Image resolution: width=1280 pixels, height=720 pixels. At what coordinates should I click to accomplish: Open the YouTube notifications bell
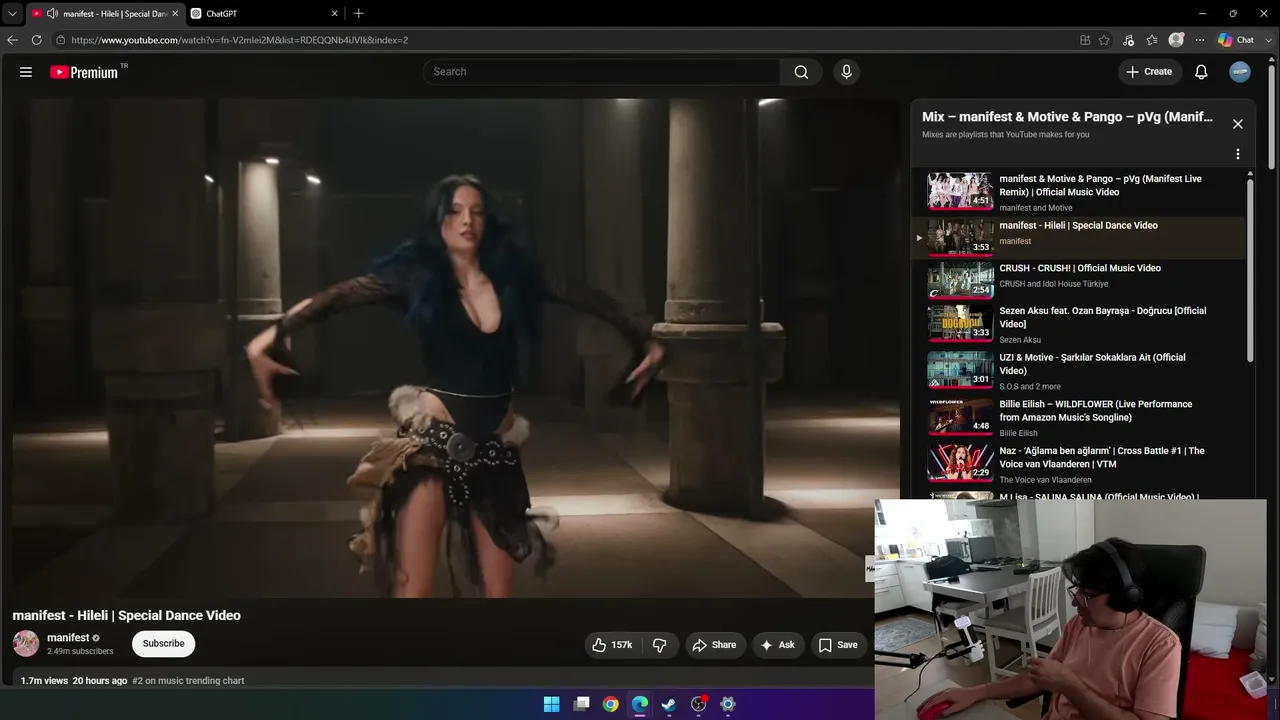click(1201, 72)
